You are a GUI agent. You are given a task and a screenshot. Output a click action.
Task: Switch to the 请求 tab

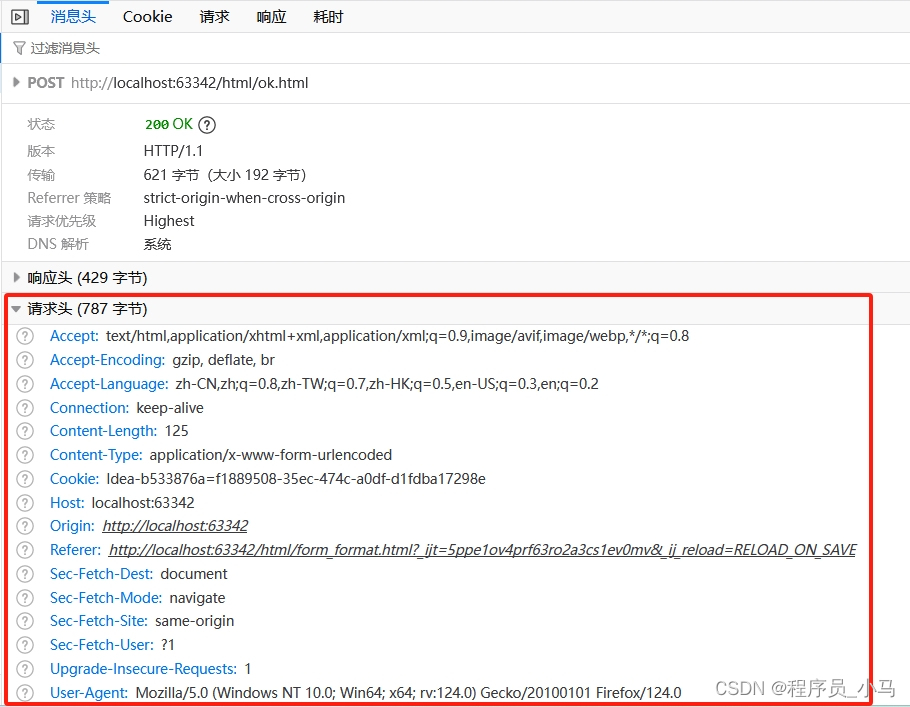(x=214, y=16)
